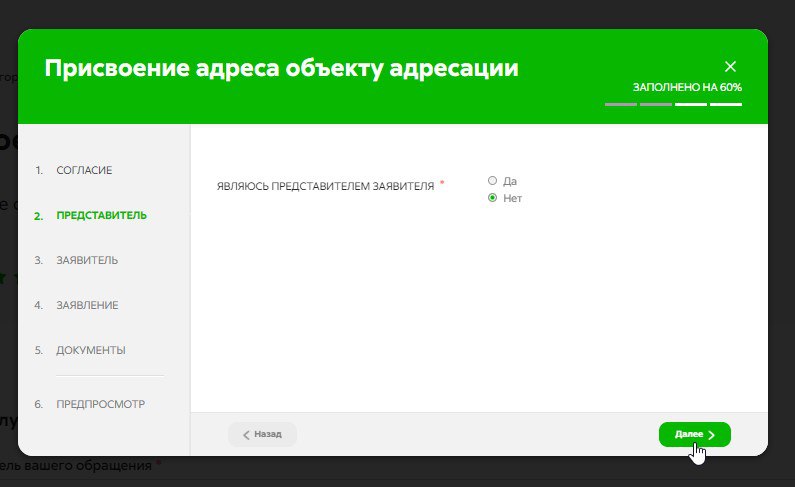Click the 'Являюсь представителем заявителя' field label

(326, 186)
